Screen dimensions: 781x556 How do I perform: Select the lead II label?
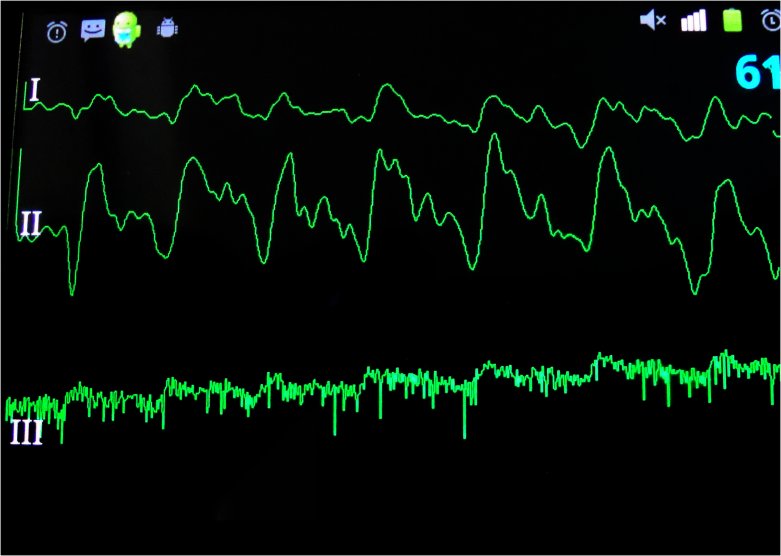pyautogui.click(x=30, y=223)
